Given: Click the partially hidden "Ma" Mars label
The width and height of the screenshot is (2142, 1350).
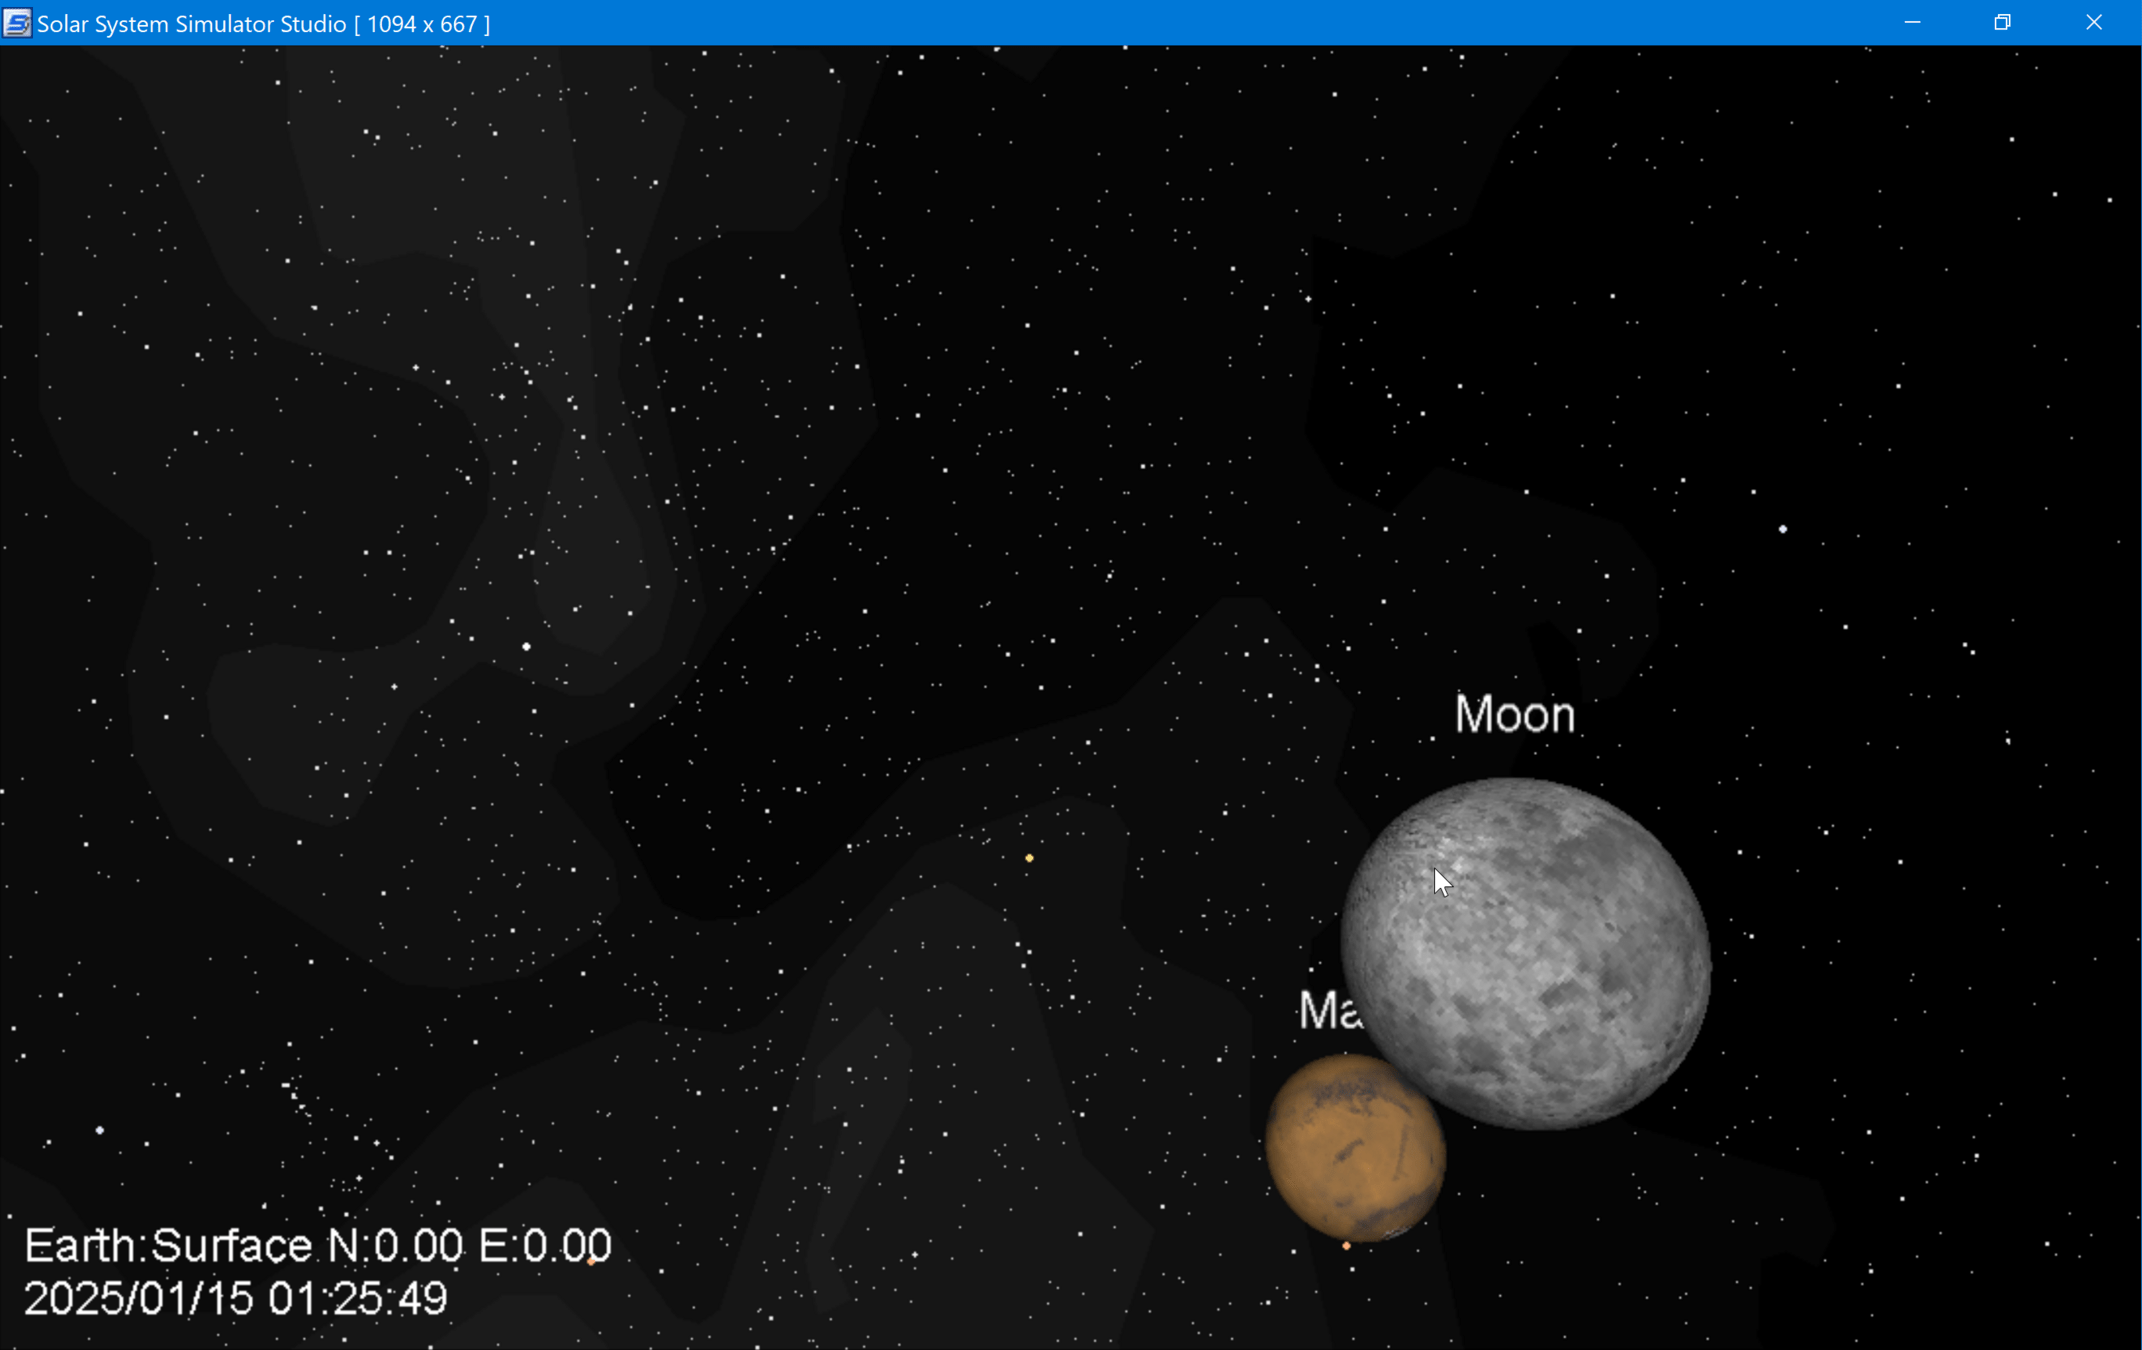Looking at the screenshot, I should click(x=1328, y=1011).
